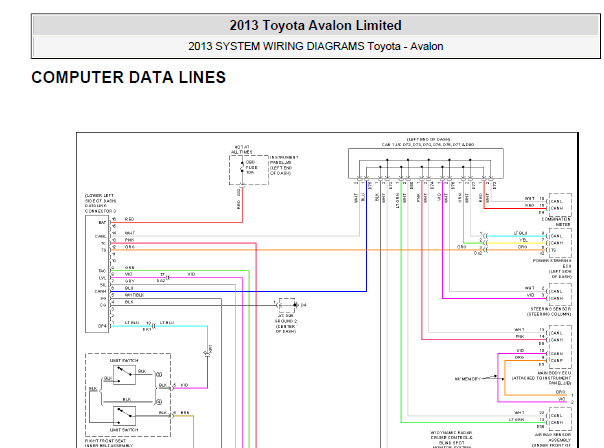Viewport: 604px width, 448px height.
Task: Select the "DATA LINK CONNECTOR 3" label
Action: [100, 203]
